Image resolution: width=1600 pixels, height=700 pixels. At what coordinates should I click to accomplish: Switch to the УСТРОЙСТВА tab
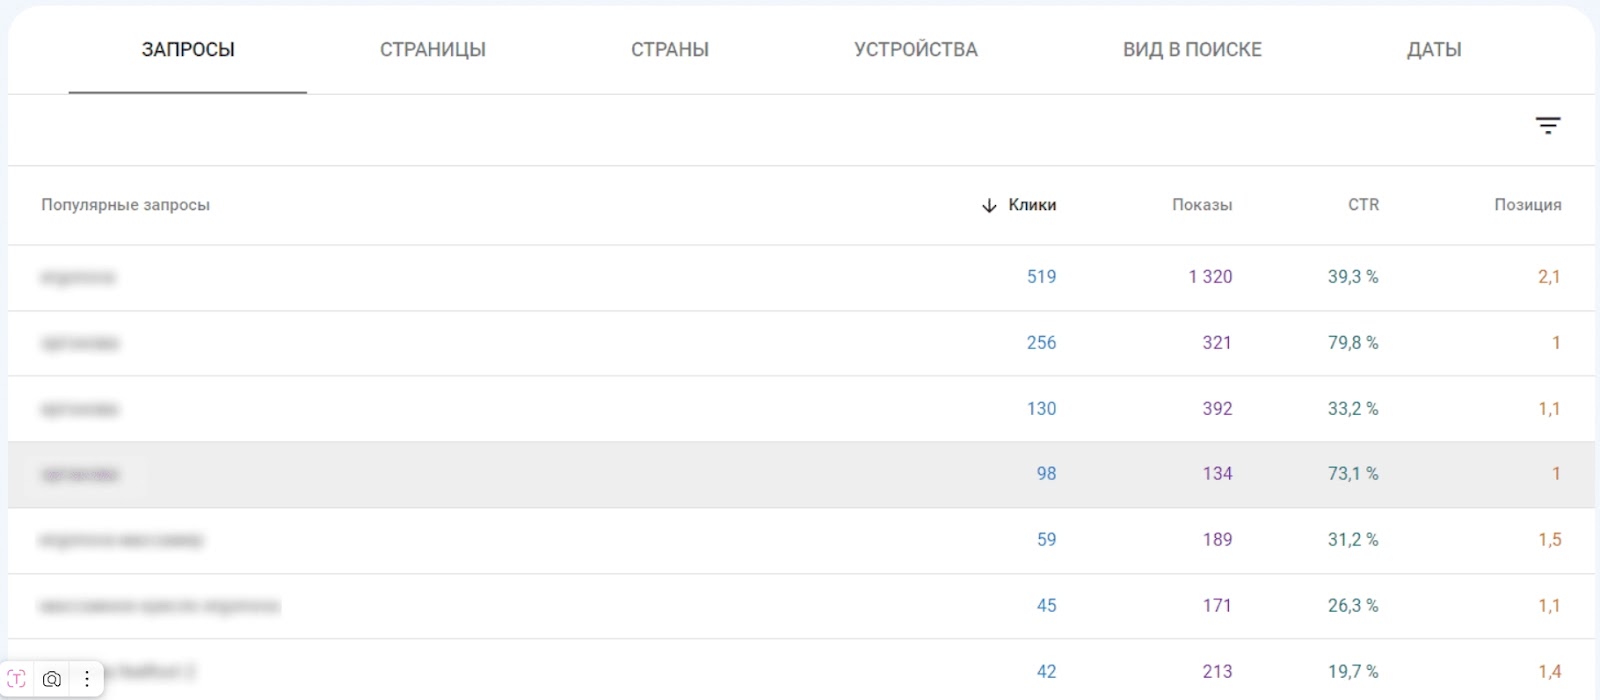(x=915, y=49)
